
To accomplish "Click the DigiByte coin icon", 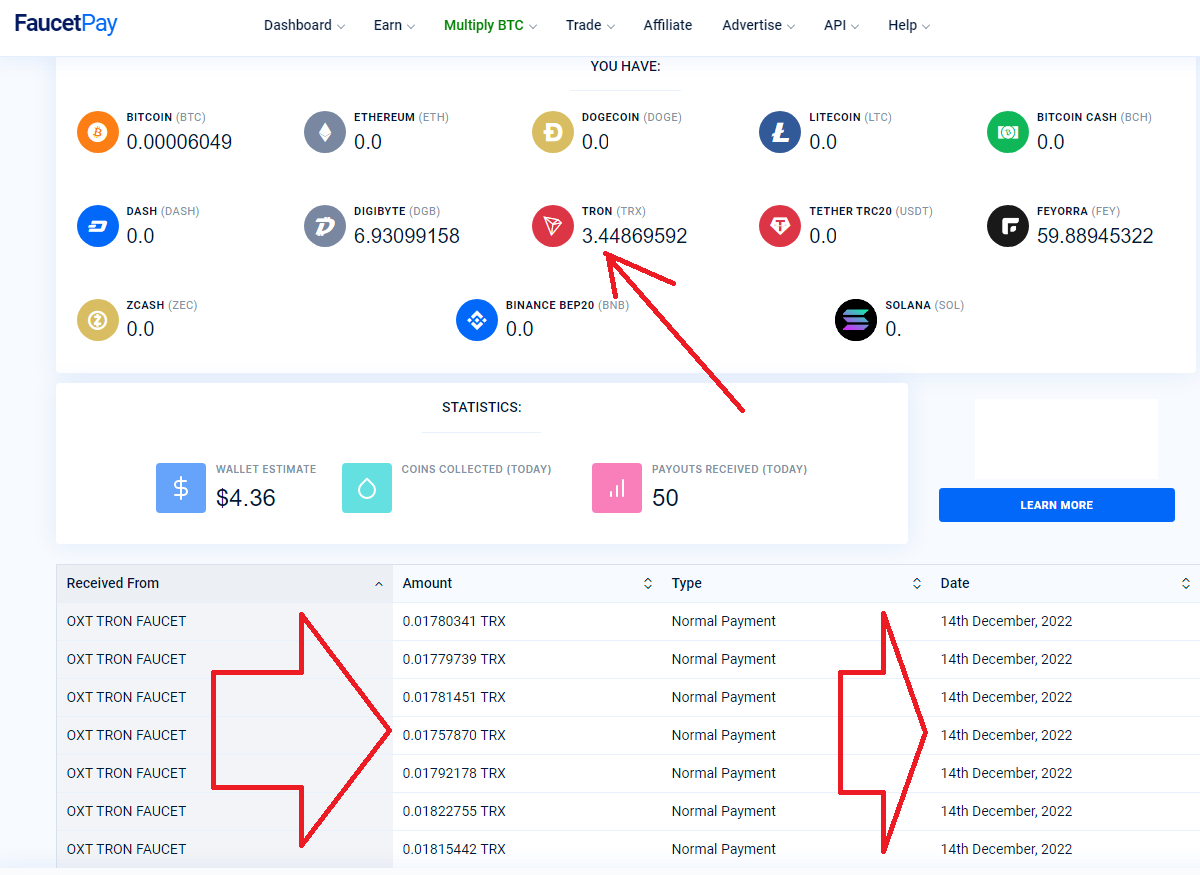I will 325,226.
